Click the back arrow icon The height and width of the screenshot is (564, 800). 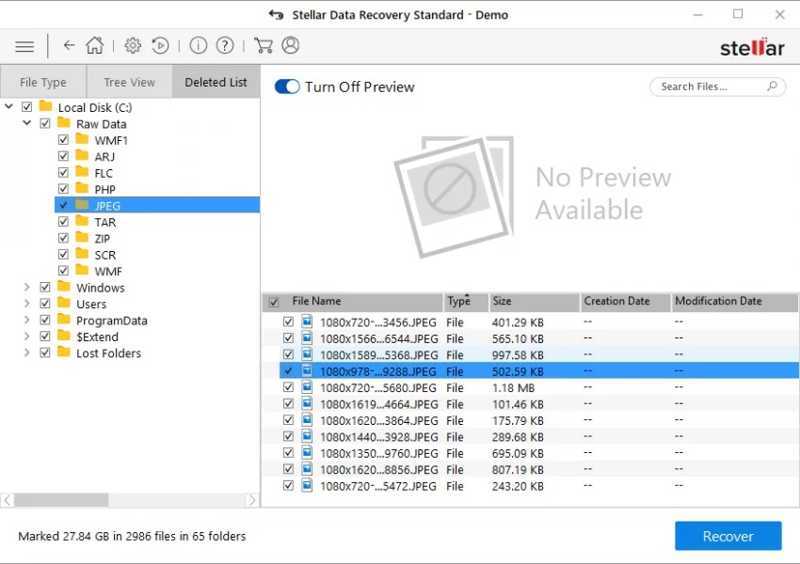point(69,46)
